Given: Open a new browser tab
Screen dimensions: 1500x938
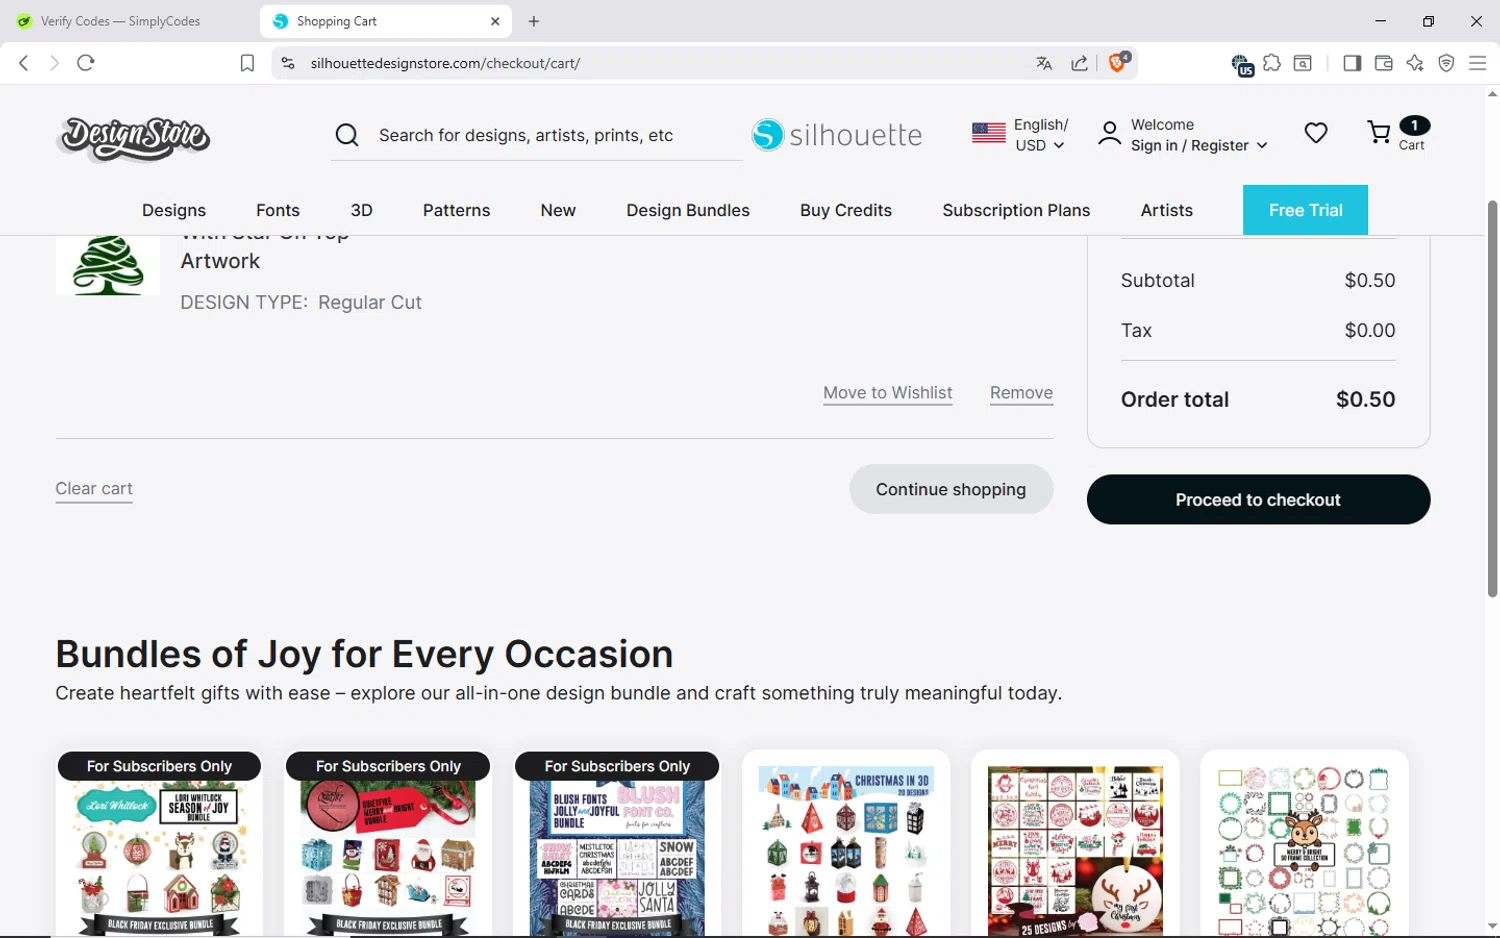Looking at the screenshot, I should [x=534, y=21].
